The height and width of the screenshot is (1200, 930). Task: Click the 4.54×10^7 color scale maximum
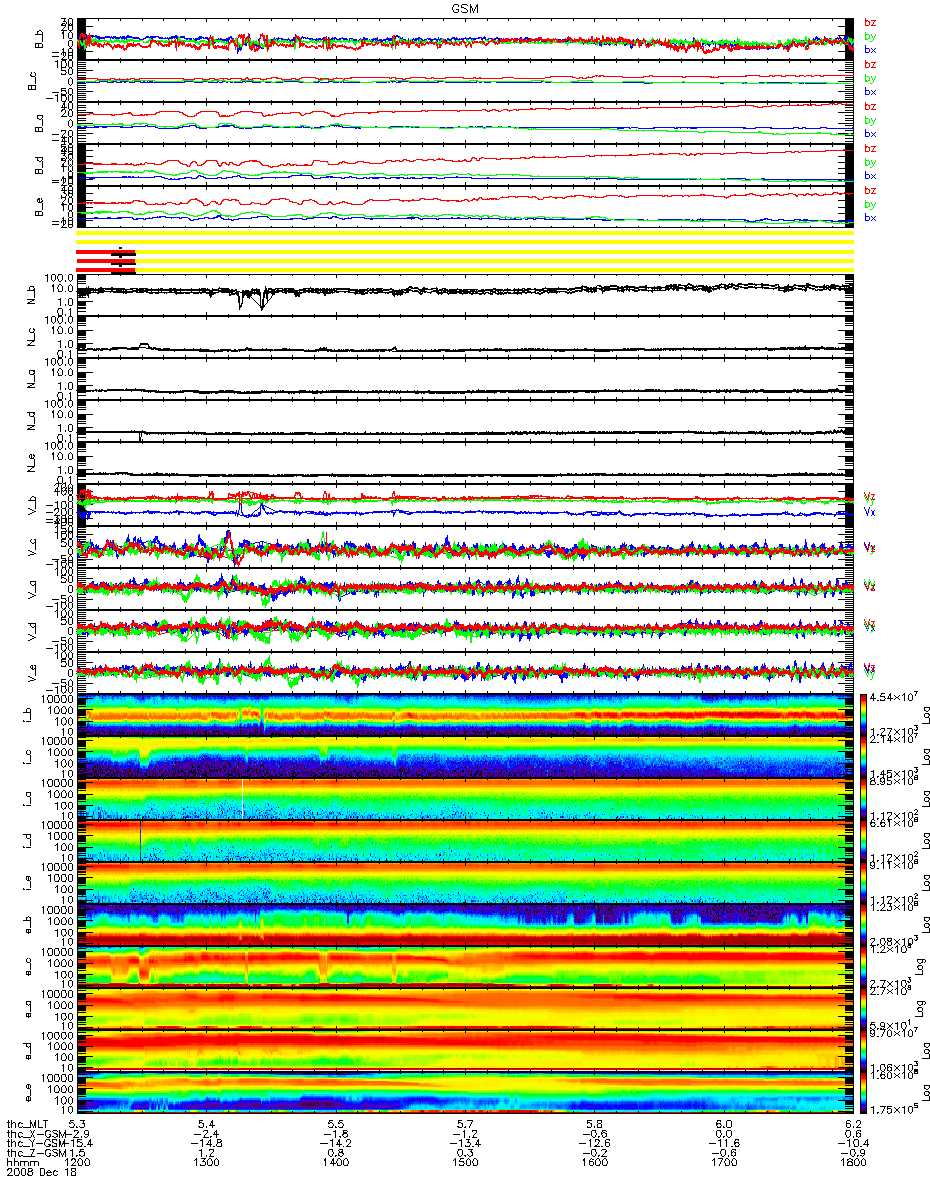click(892, 697)
